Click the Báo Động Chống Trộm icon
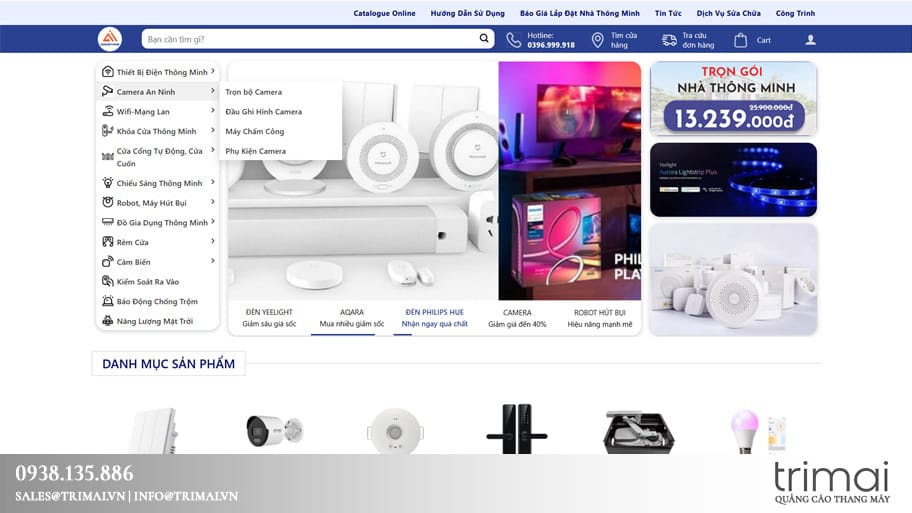This screenshot has height=513, width=912. 108,301
